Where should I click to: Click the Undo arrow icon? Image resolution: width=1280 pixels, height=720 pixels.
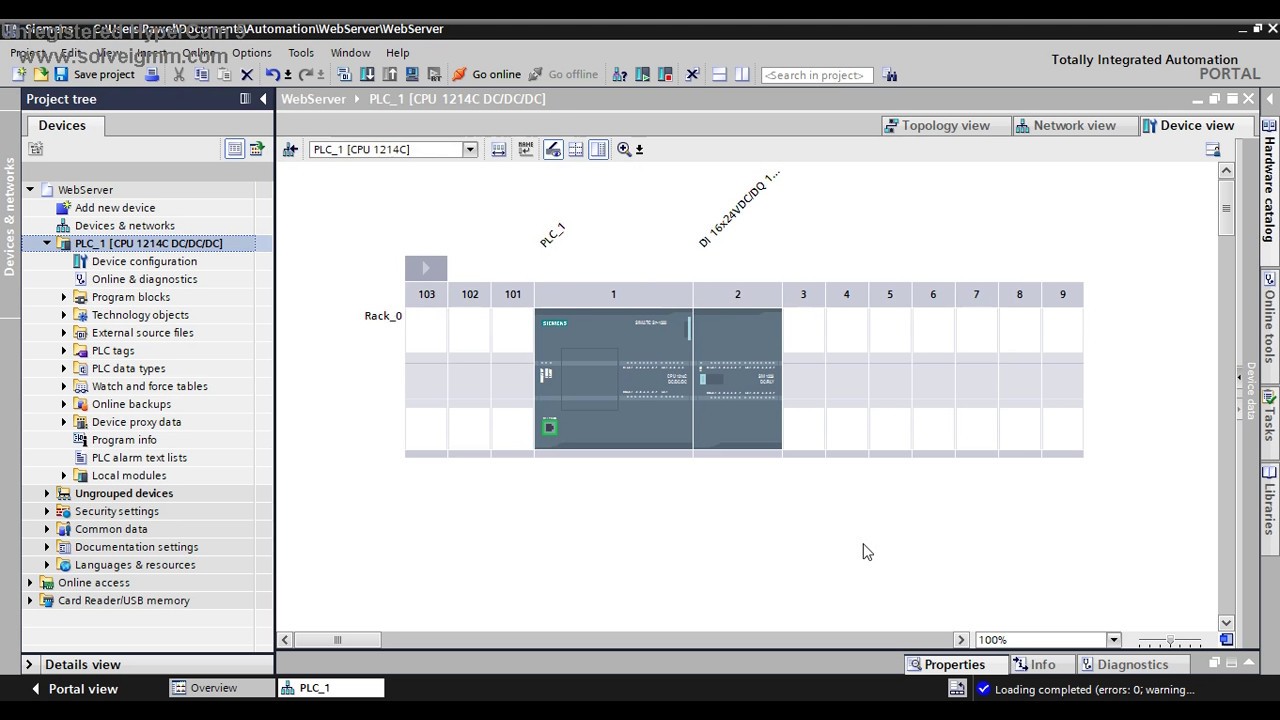pyautogui.click(x=272, y=74)
